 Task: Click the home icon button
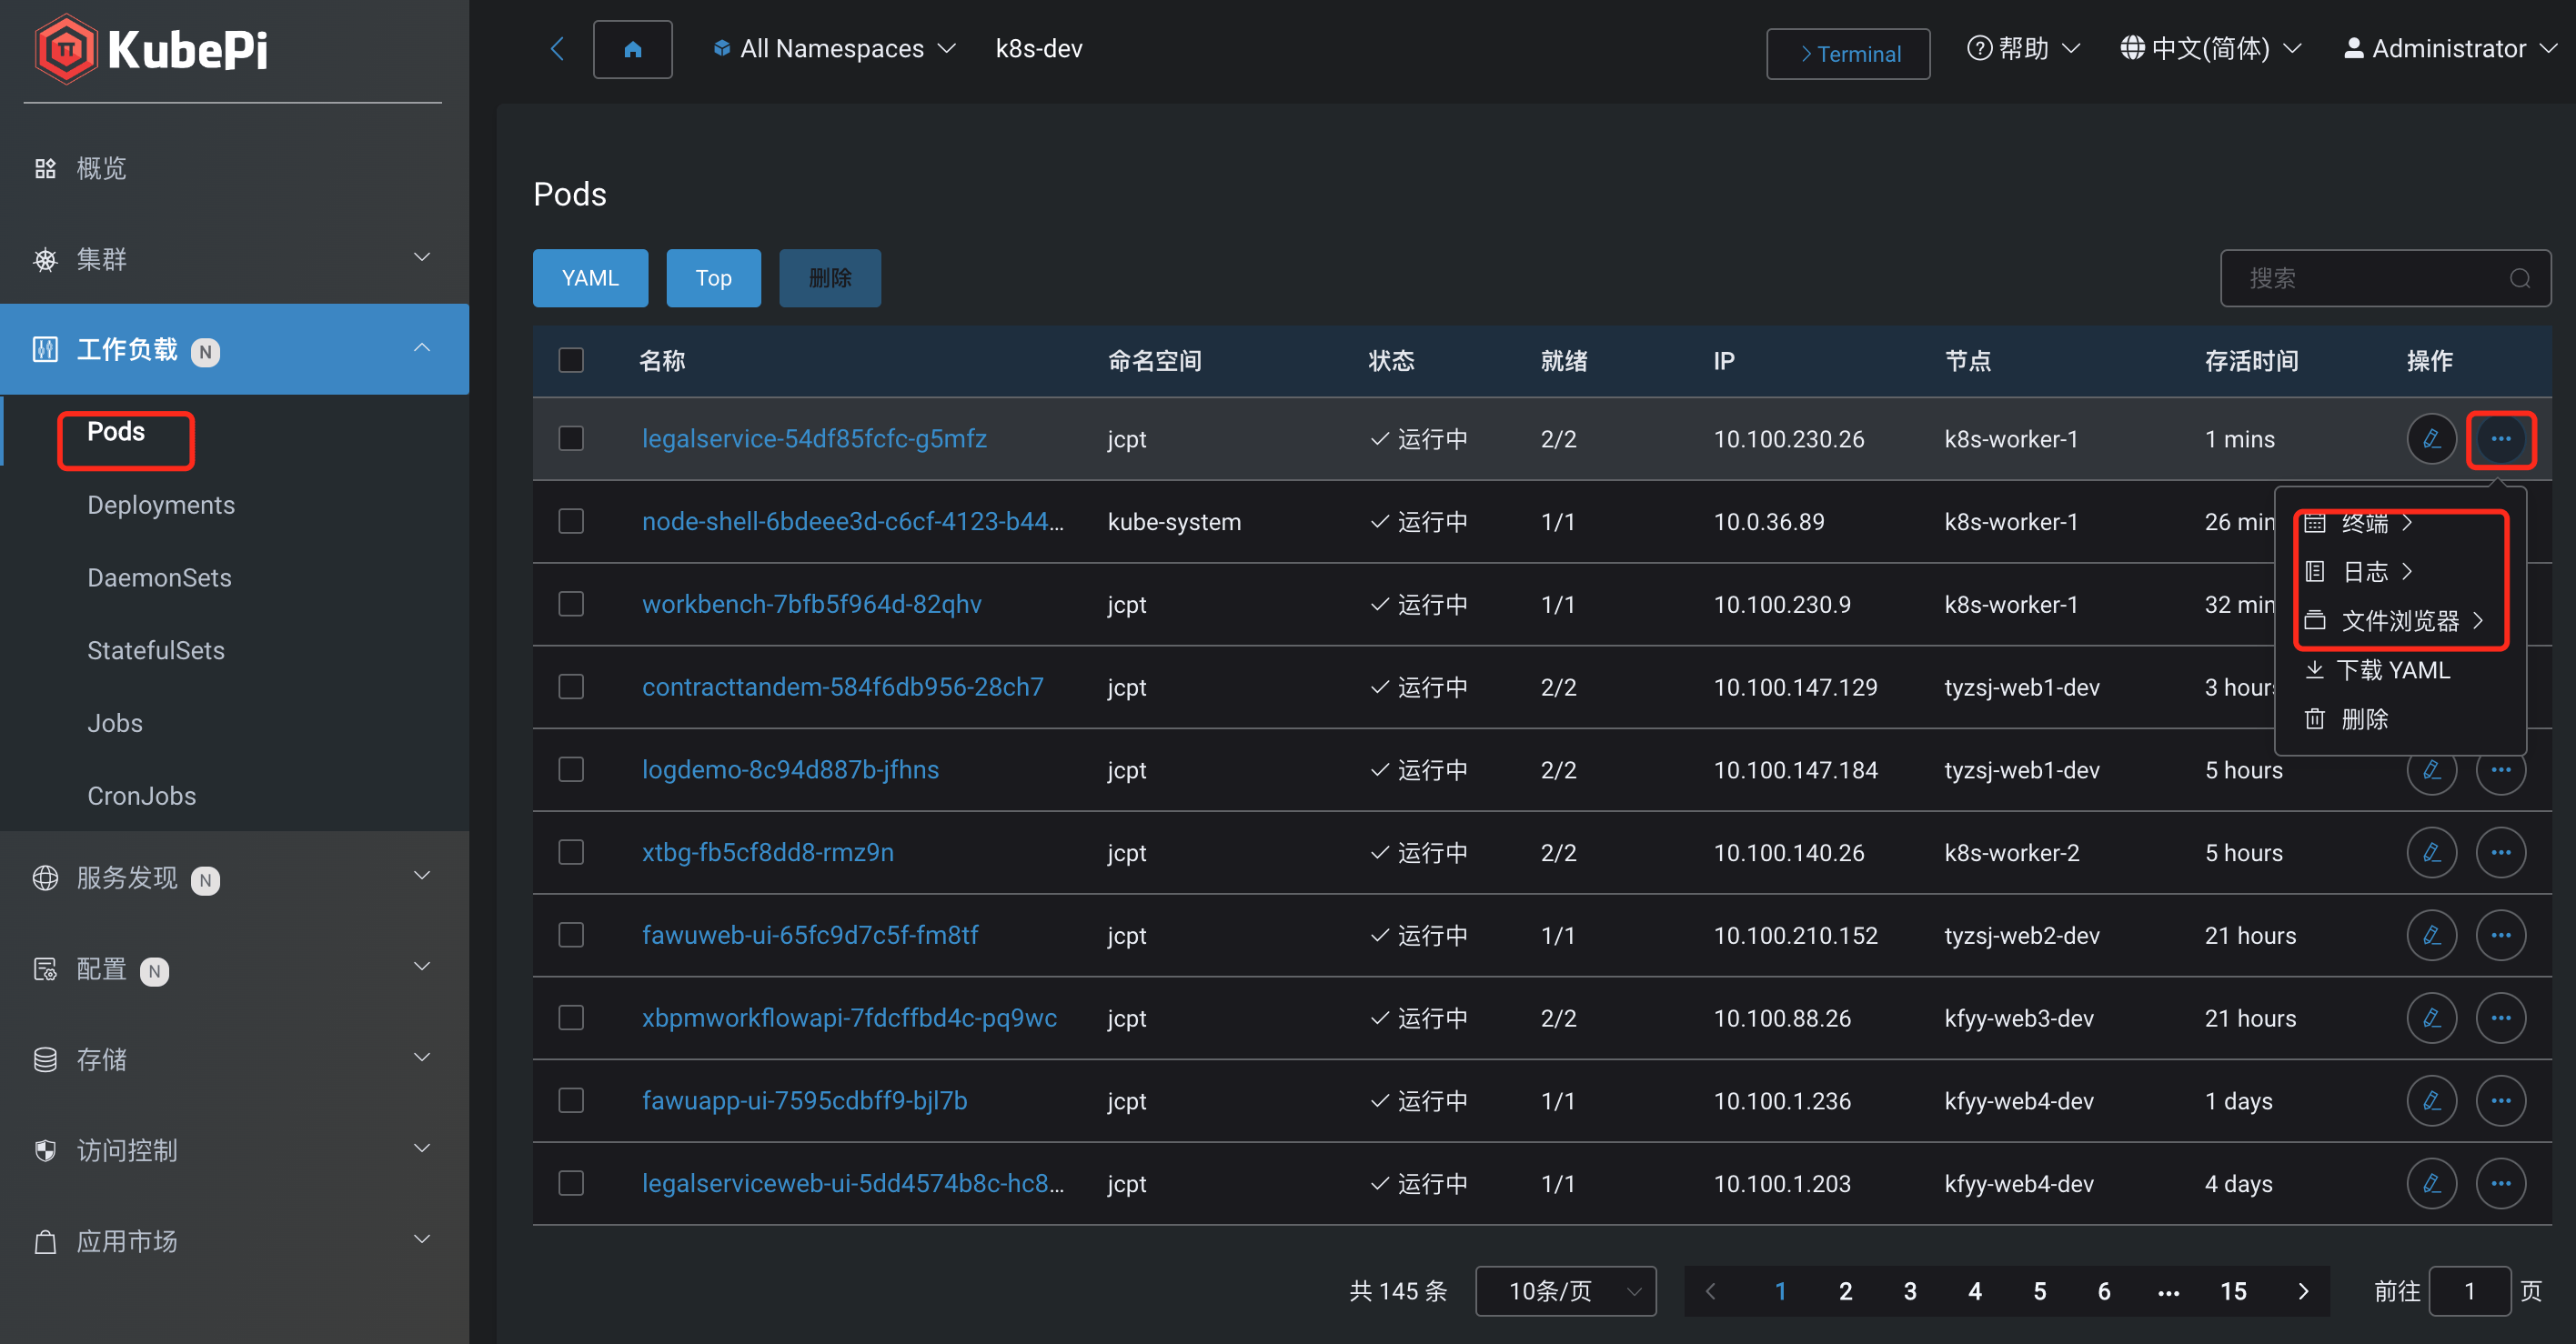point(632,49)
